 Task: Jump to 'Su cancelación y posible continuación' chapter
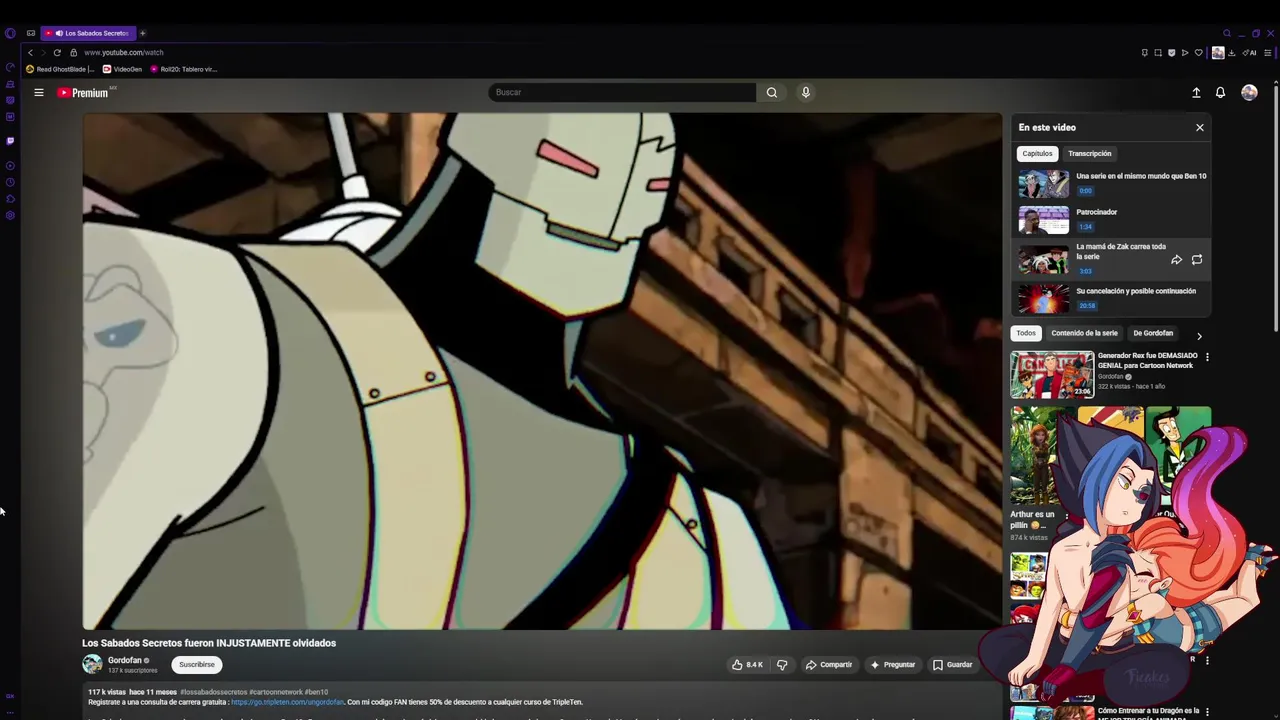(x=1112, y=299)
